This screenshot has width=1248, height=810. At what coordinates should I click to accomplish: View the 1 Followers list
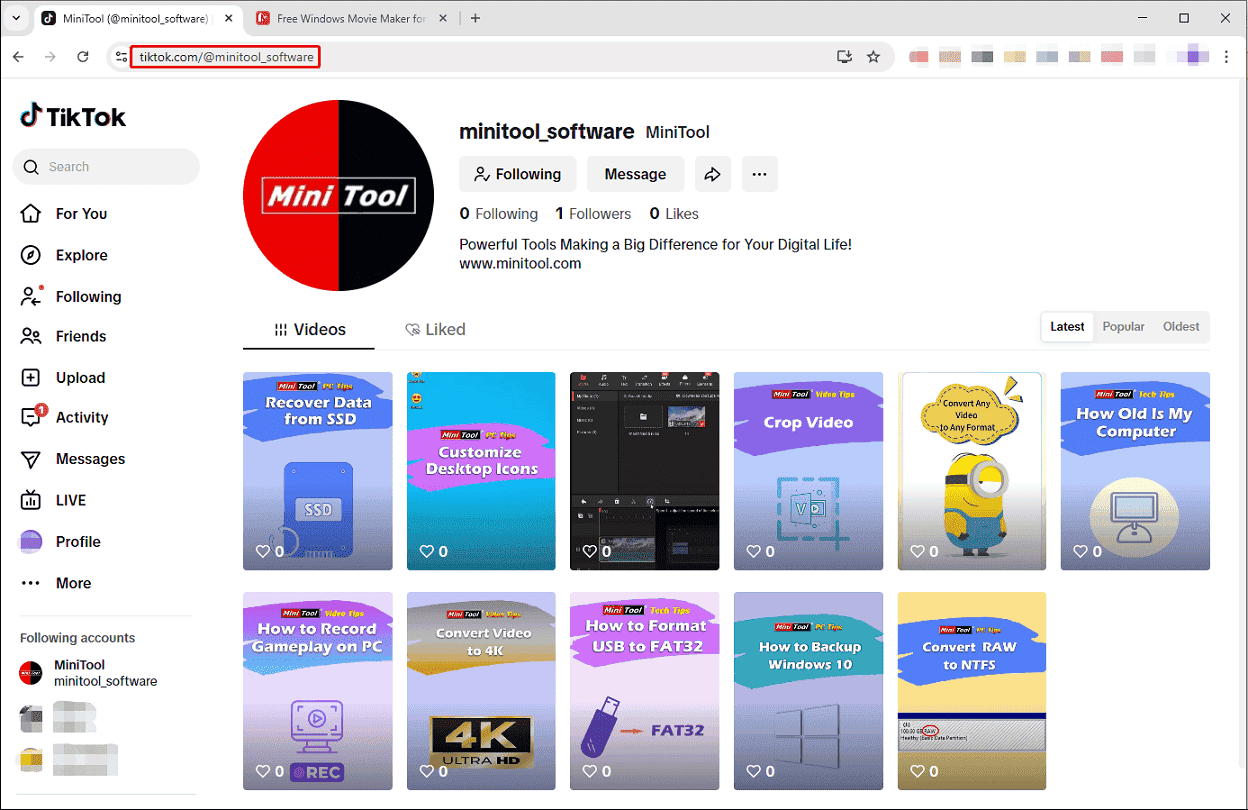click(x=593, y=214)
